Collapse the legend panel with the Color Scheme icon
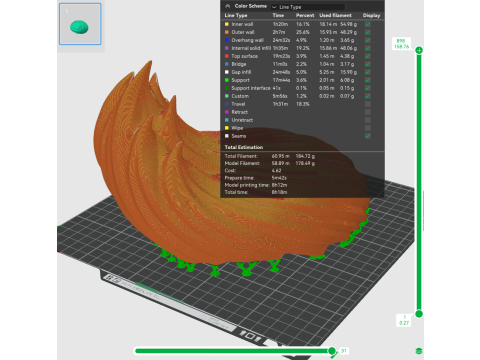The width and height of the screenshot is (480, 360). point(228,6)
